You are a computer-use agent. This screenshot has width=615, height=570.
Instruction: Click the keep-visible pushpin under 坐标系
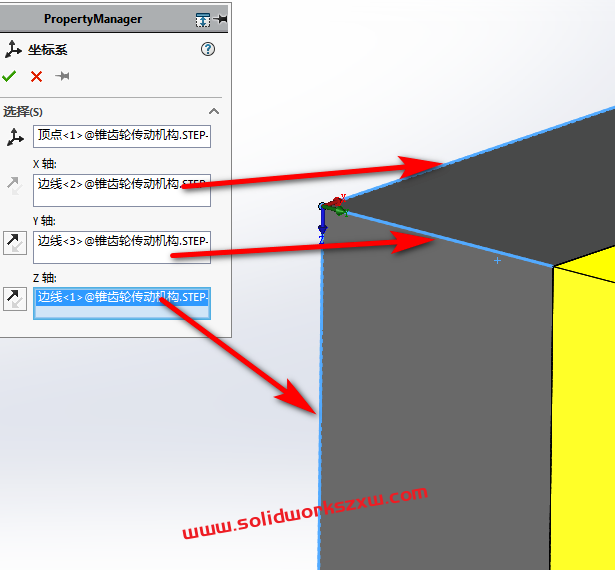[63, 76]
